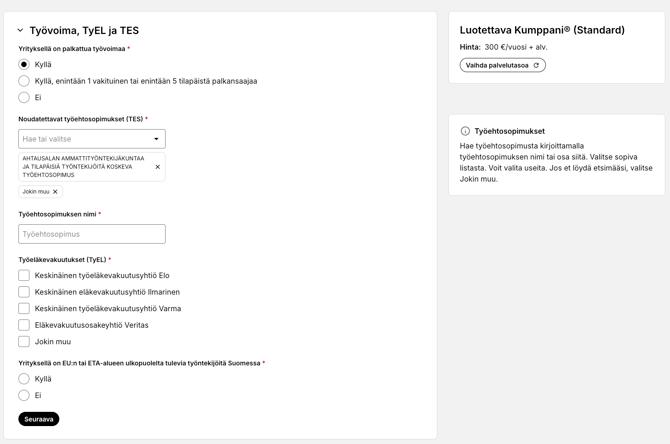
Task: Click the Luotettava Kumppani® (Standard) title
Action: pyautogui.click(x=542, y=30)
